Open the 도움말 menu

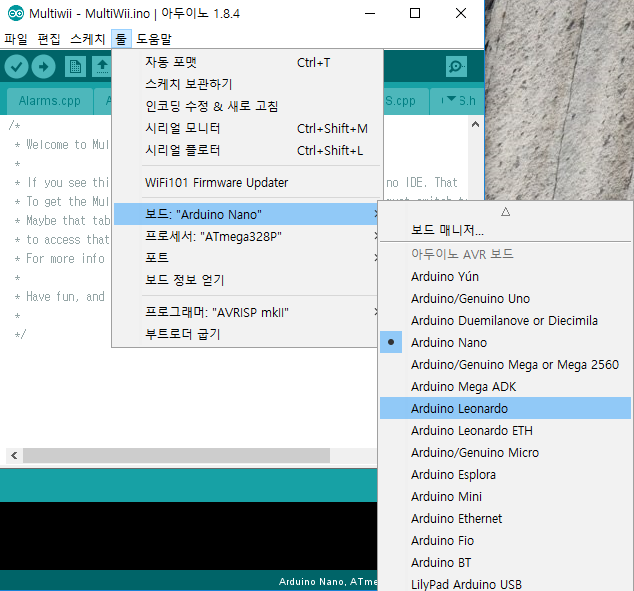[x=154, y=39]
